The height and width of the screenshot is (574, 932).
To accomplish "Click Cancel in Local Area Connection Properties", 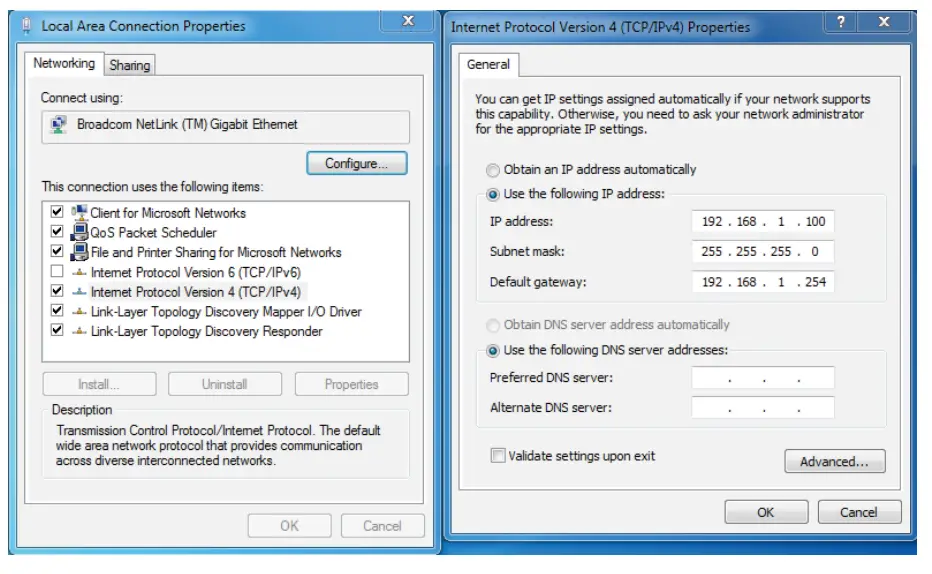I will pyautogui.click(x=383, y=526).
